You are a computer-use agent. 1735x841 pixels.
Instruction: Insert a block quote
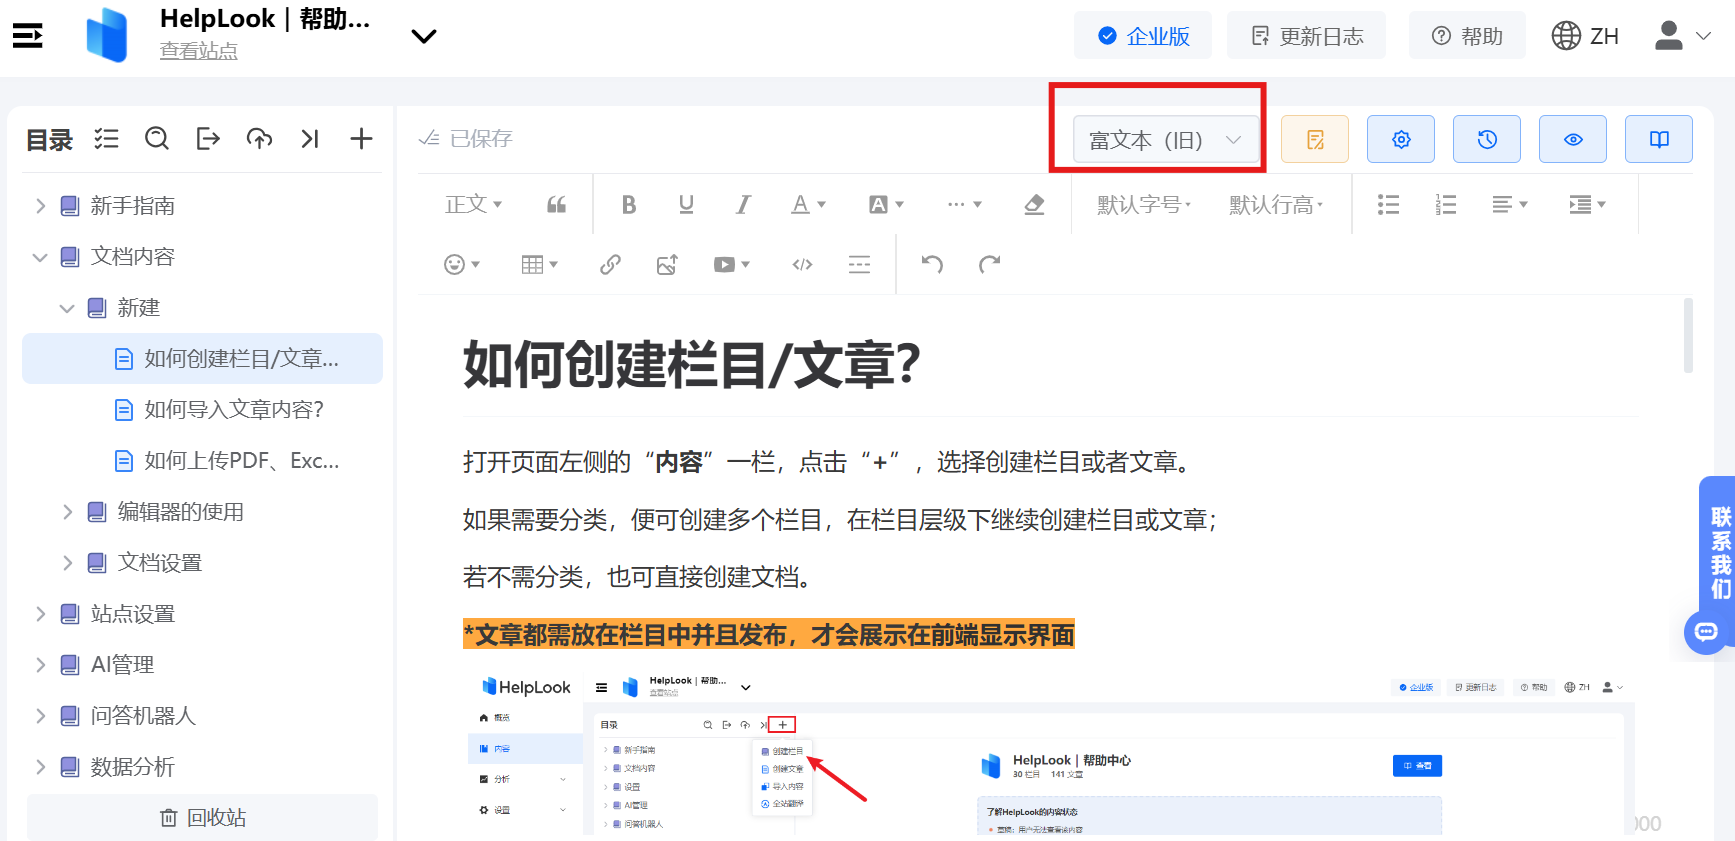coord(557,205)
